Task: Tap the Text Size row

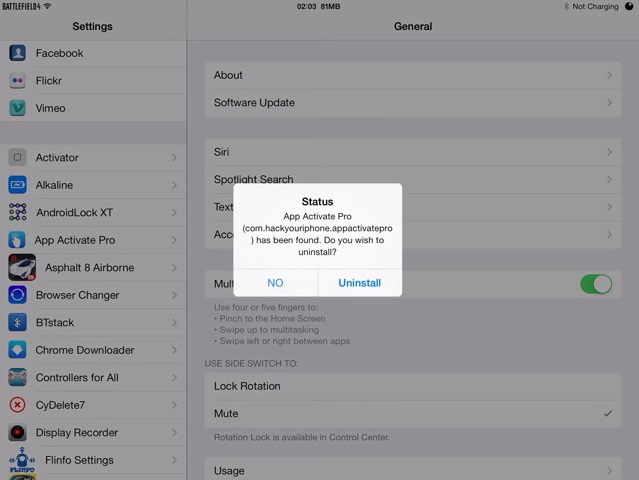Action: click(413, 207)
